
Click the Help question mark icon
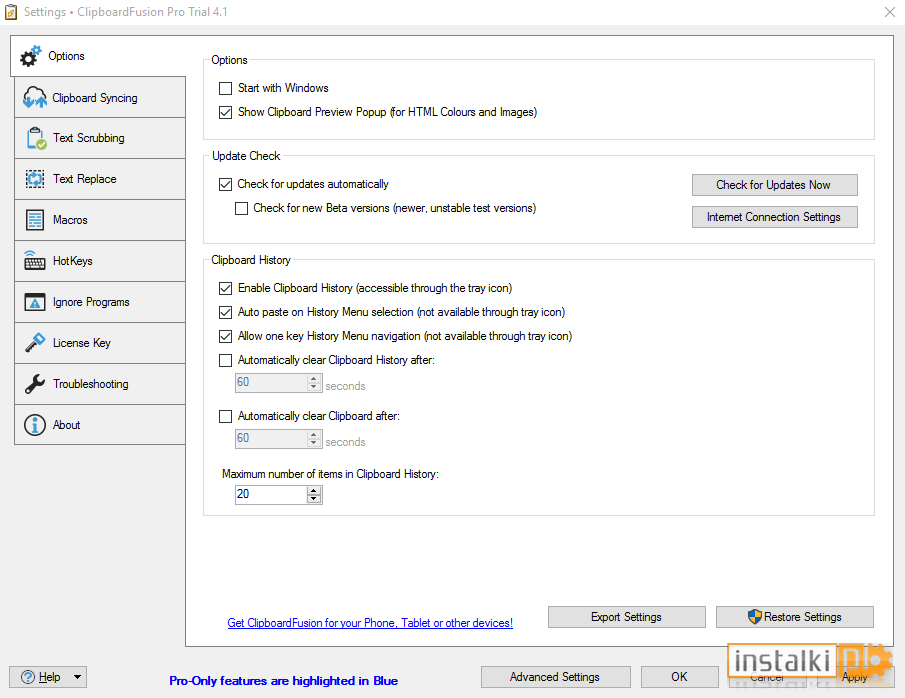click(28, 677)
